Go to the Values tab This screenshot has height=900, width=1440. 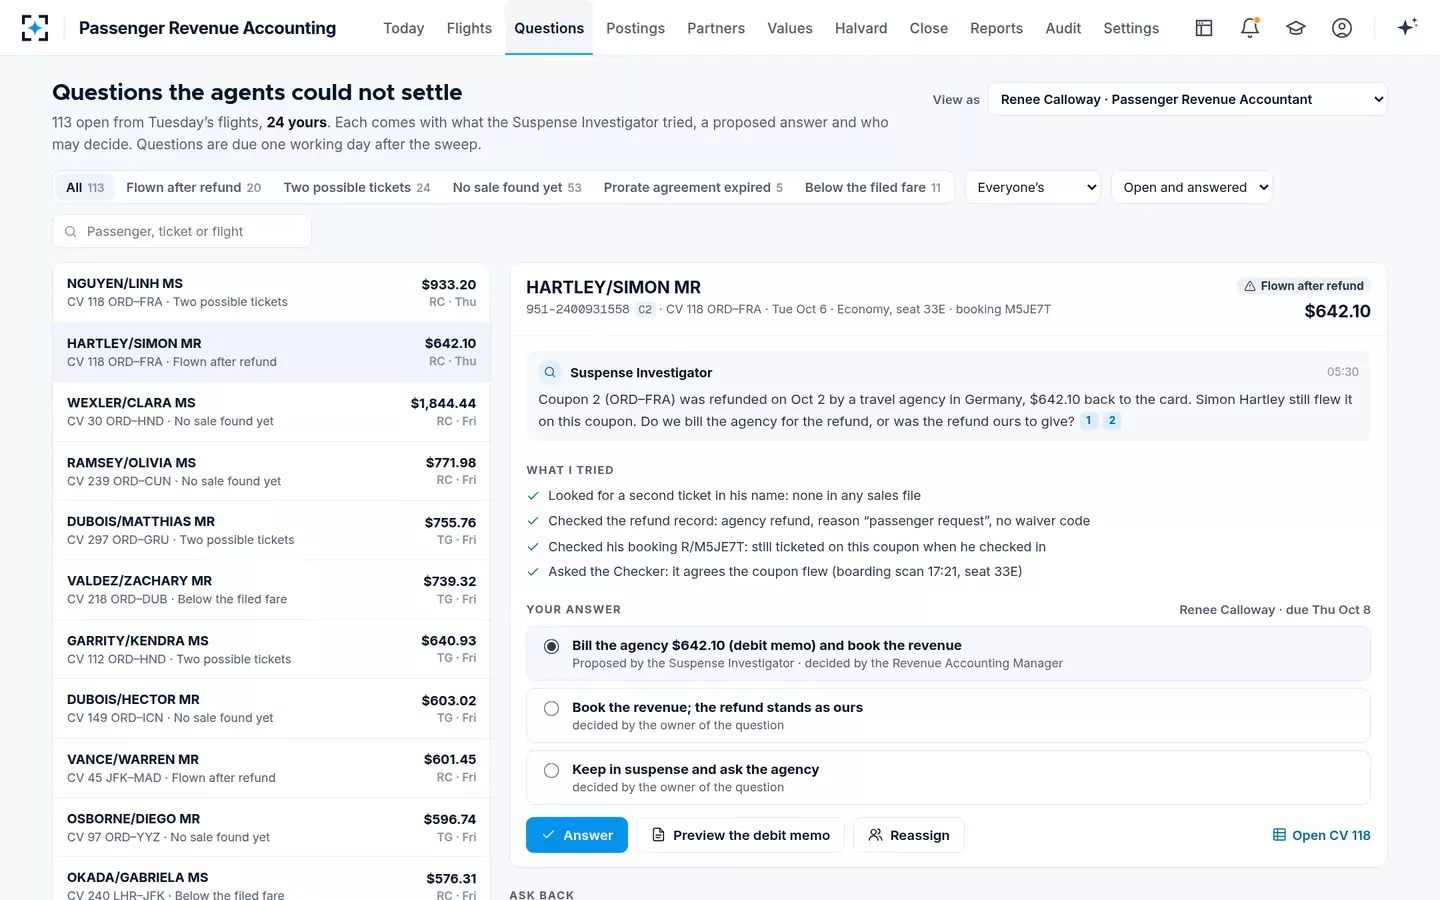pyautogui.click(x=790, y=28)
